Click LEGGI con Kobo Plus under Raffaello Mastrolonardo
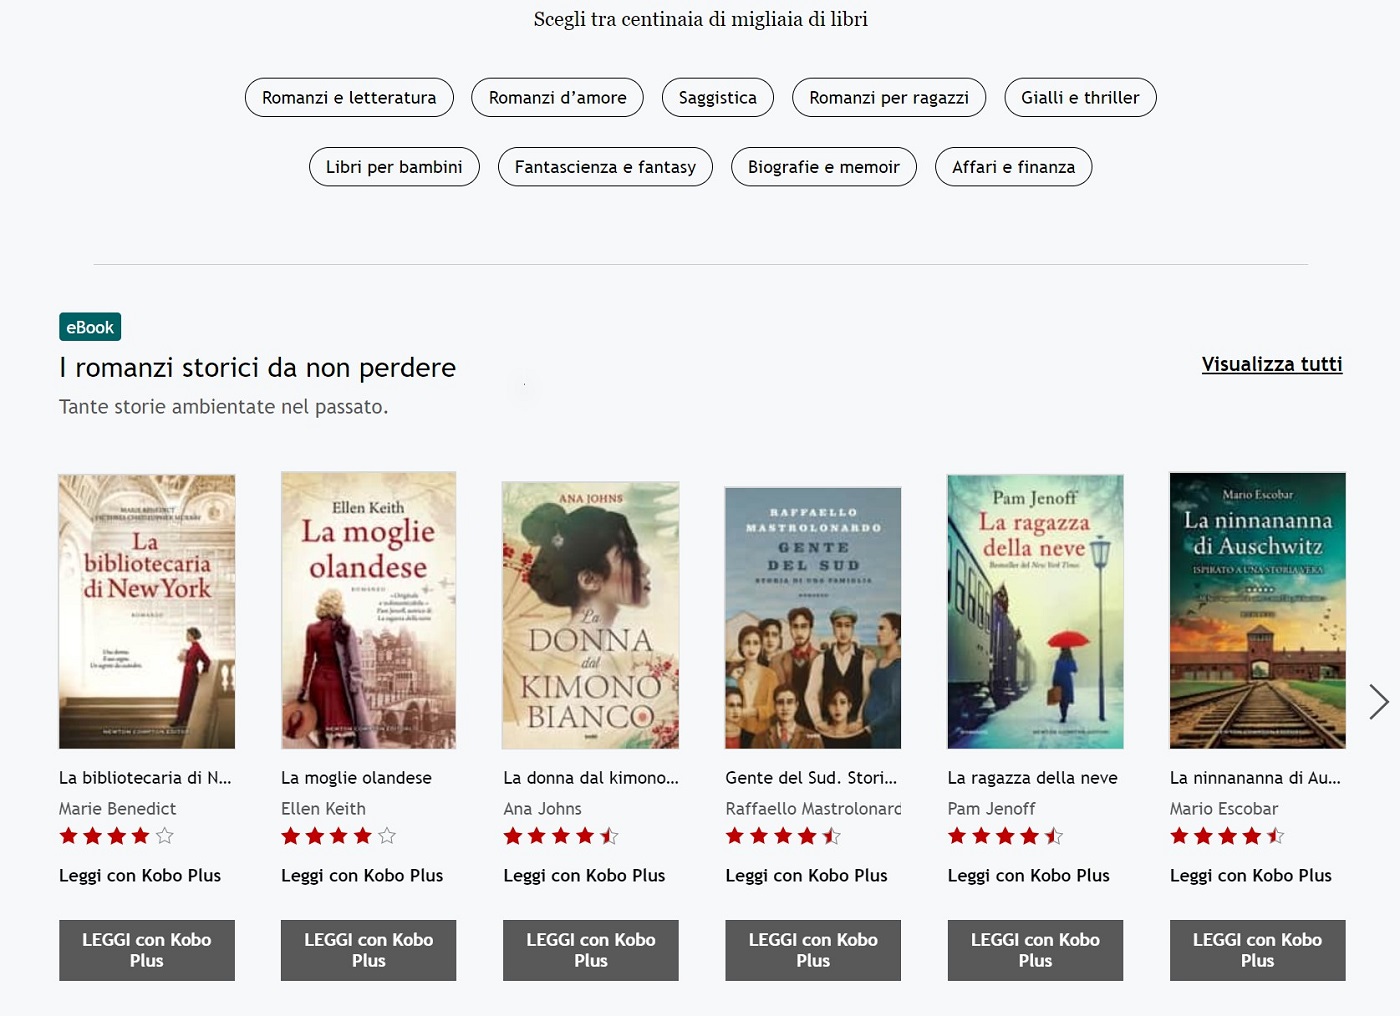 [813, 950]
